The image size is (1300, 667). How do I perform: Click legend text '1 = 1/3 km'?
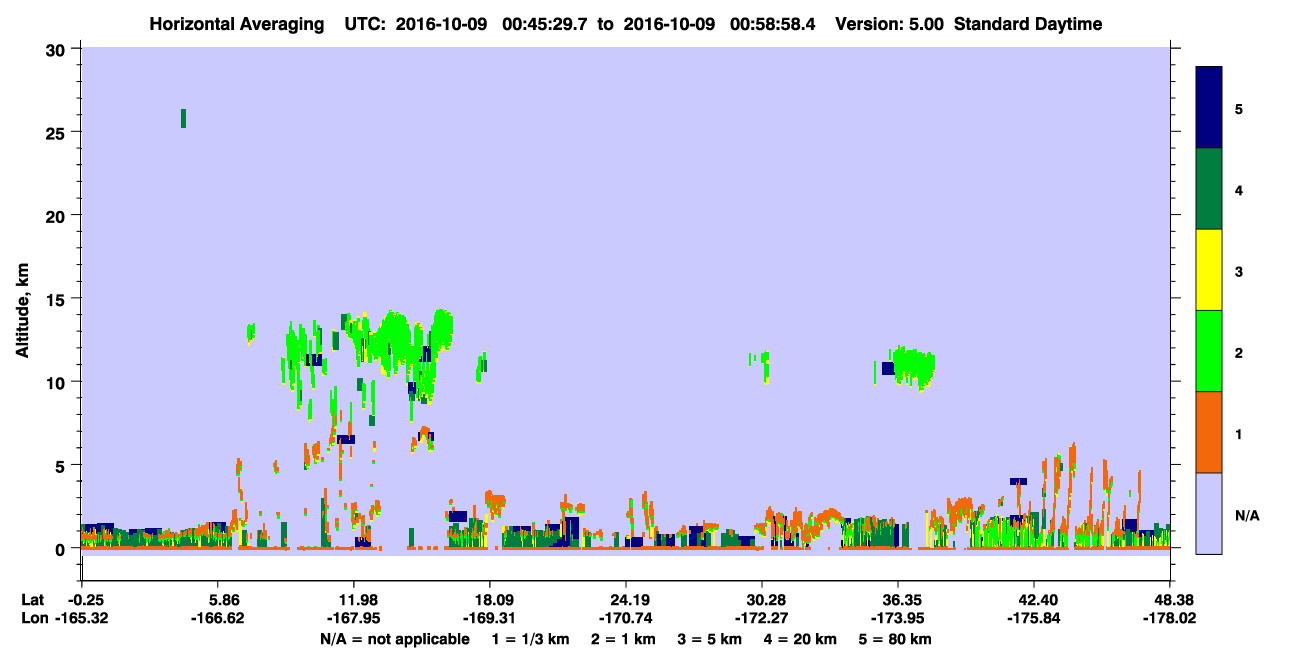pos(531,639)
